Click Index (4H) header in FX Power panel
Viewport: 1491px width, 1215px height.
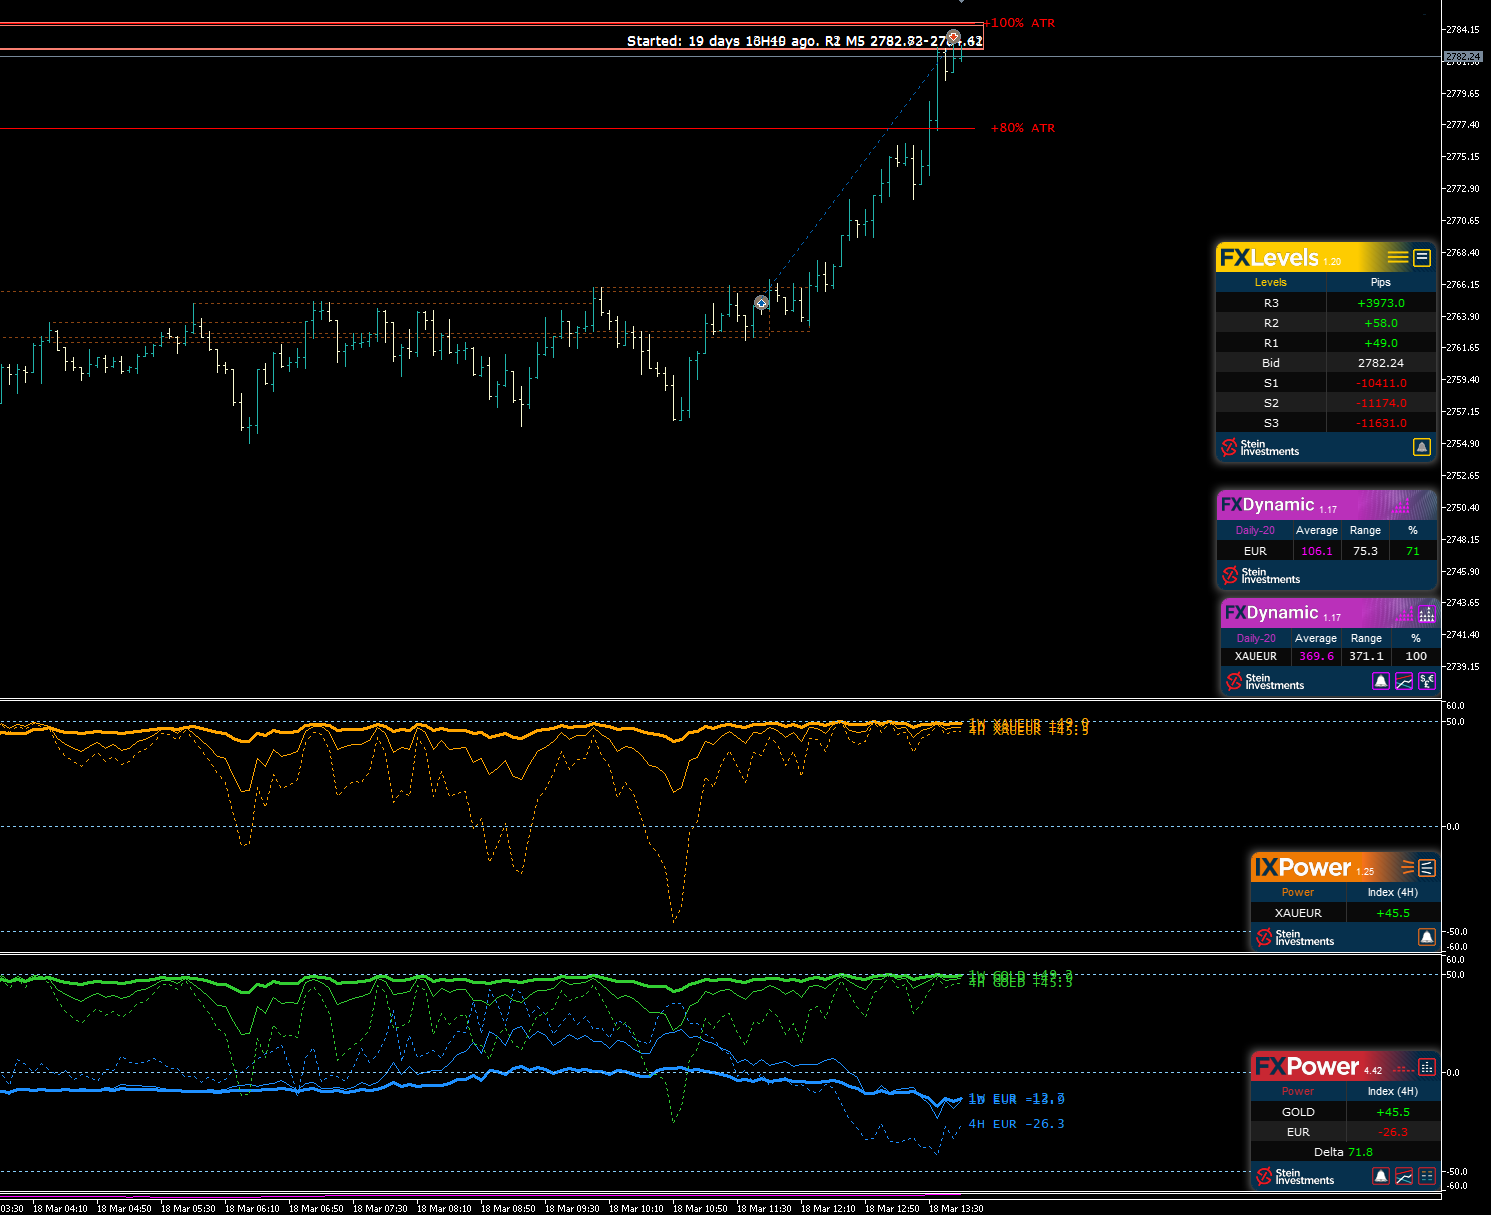click(x=1392, y=1091)
